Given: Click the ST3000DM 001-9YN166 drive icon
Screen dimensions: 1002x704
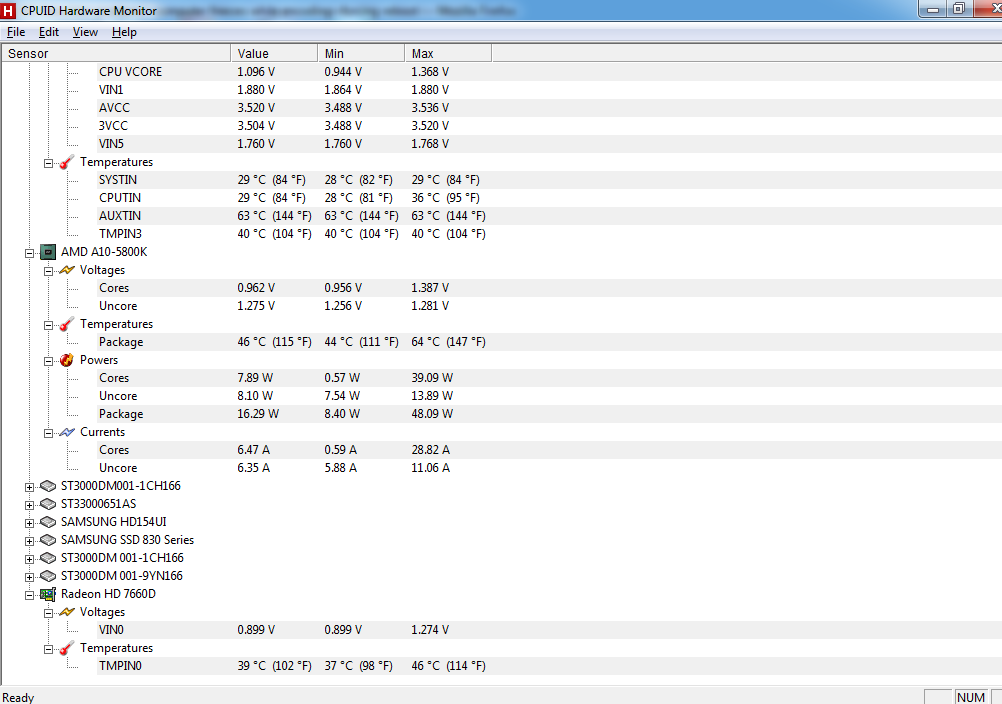Looking at the screenshot, I should [x=47, y=576].
